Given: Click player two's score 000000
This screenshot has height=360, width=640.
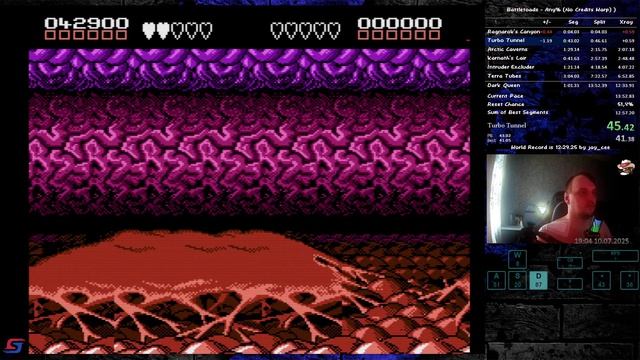Looking at the screenshot, I should click(x=400, y=23).
